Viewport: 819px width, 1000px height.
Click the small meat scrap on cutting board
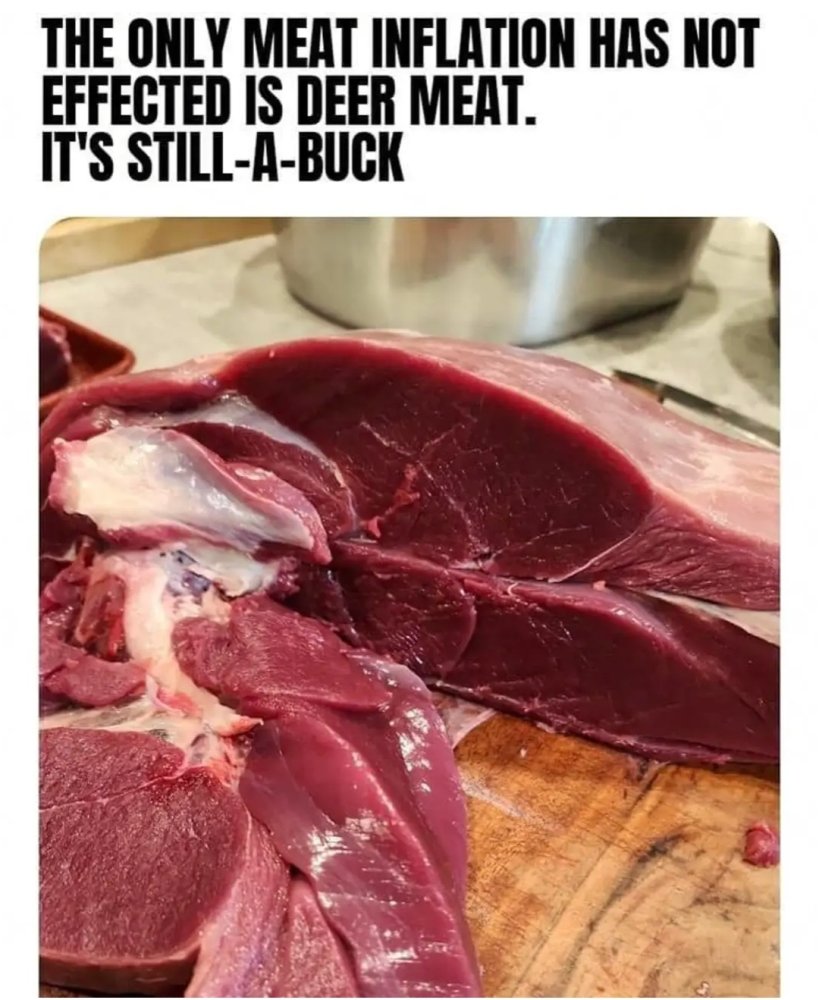[762, 844]
